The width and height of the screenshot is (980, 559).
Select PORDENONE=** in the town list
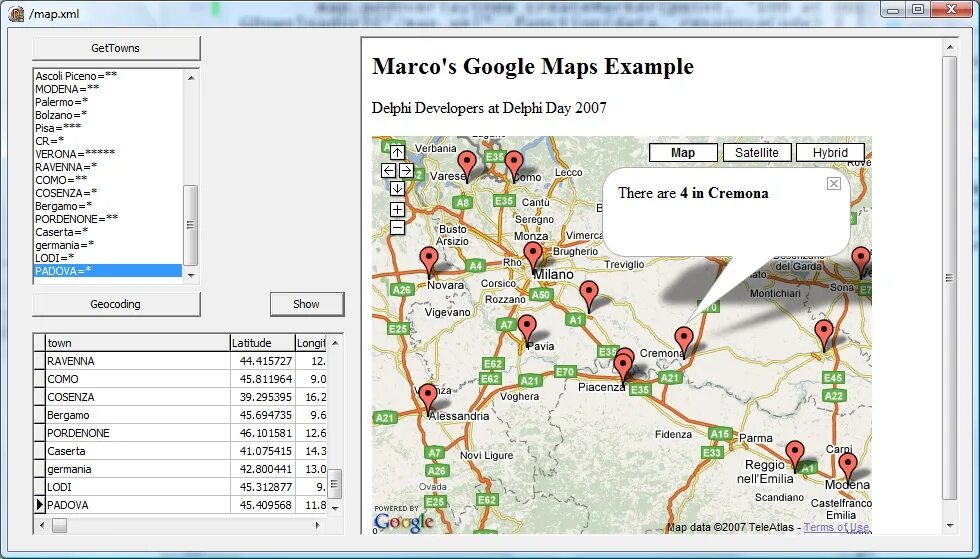click(x=108, y=219)
